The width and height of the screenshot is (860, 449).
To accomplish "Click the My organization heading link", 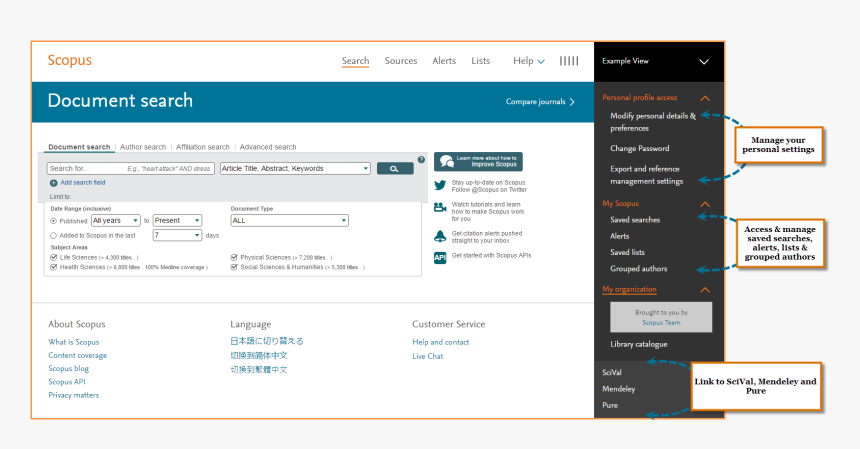I will (629, 289).
